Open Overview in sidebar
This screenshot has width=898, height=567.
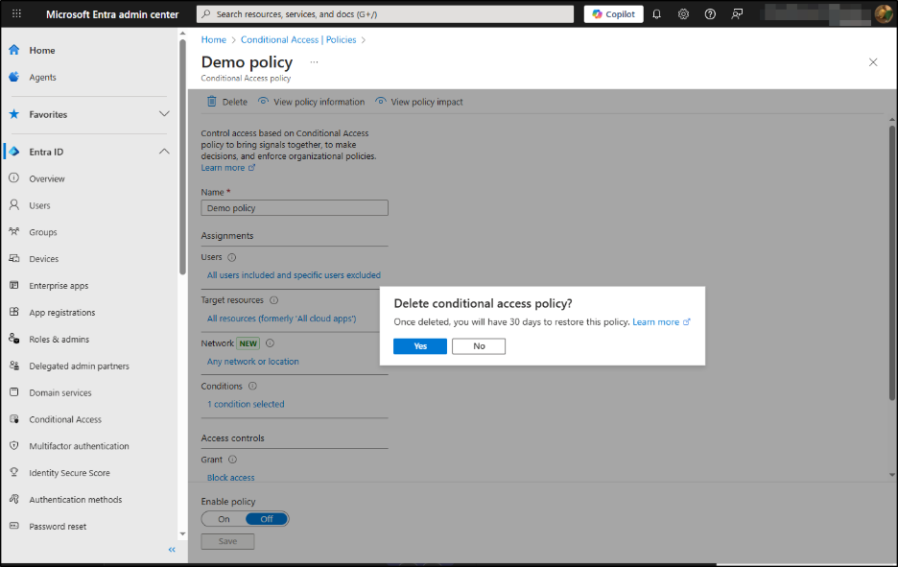click(x=47, y=179)
